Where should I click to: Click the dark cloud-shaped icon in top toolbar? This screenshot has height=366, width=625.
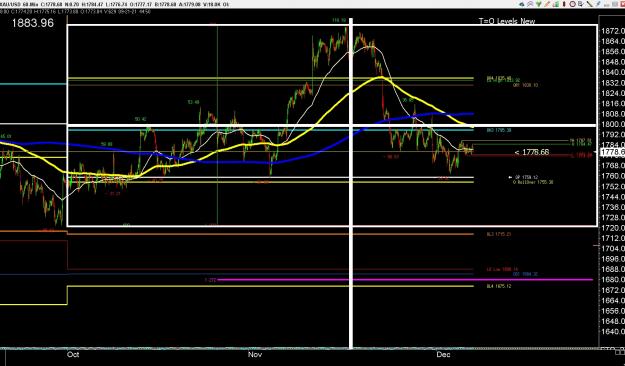point(522,4)
